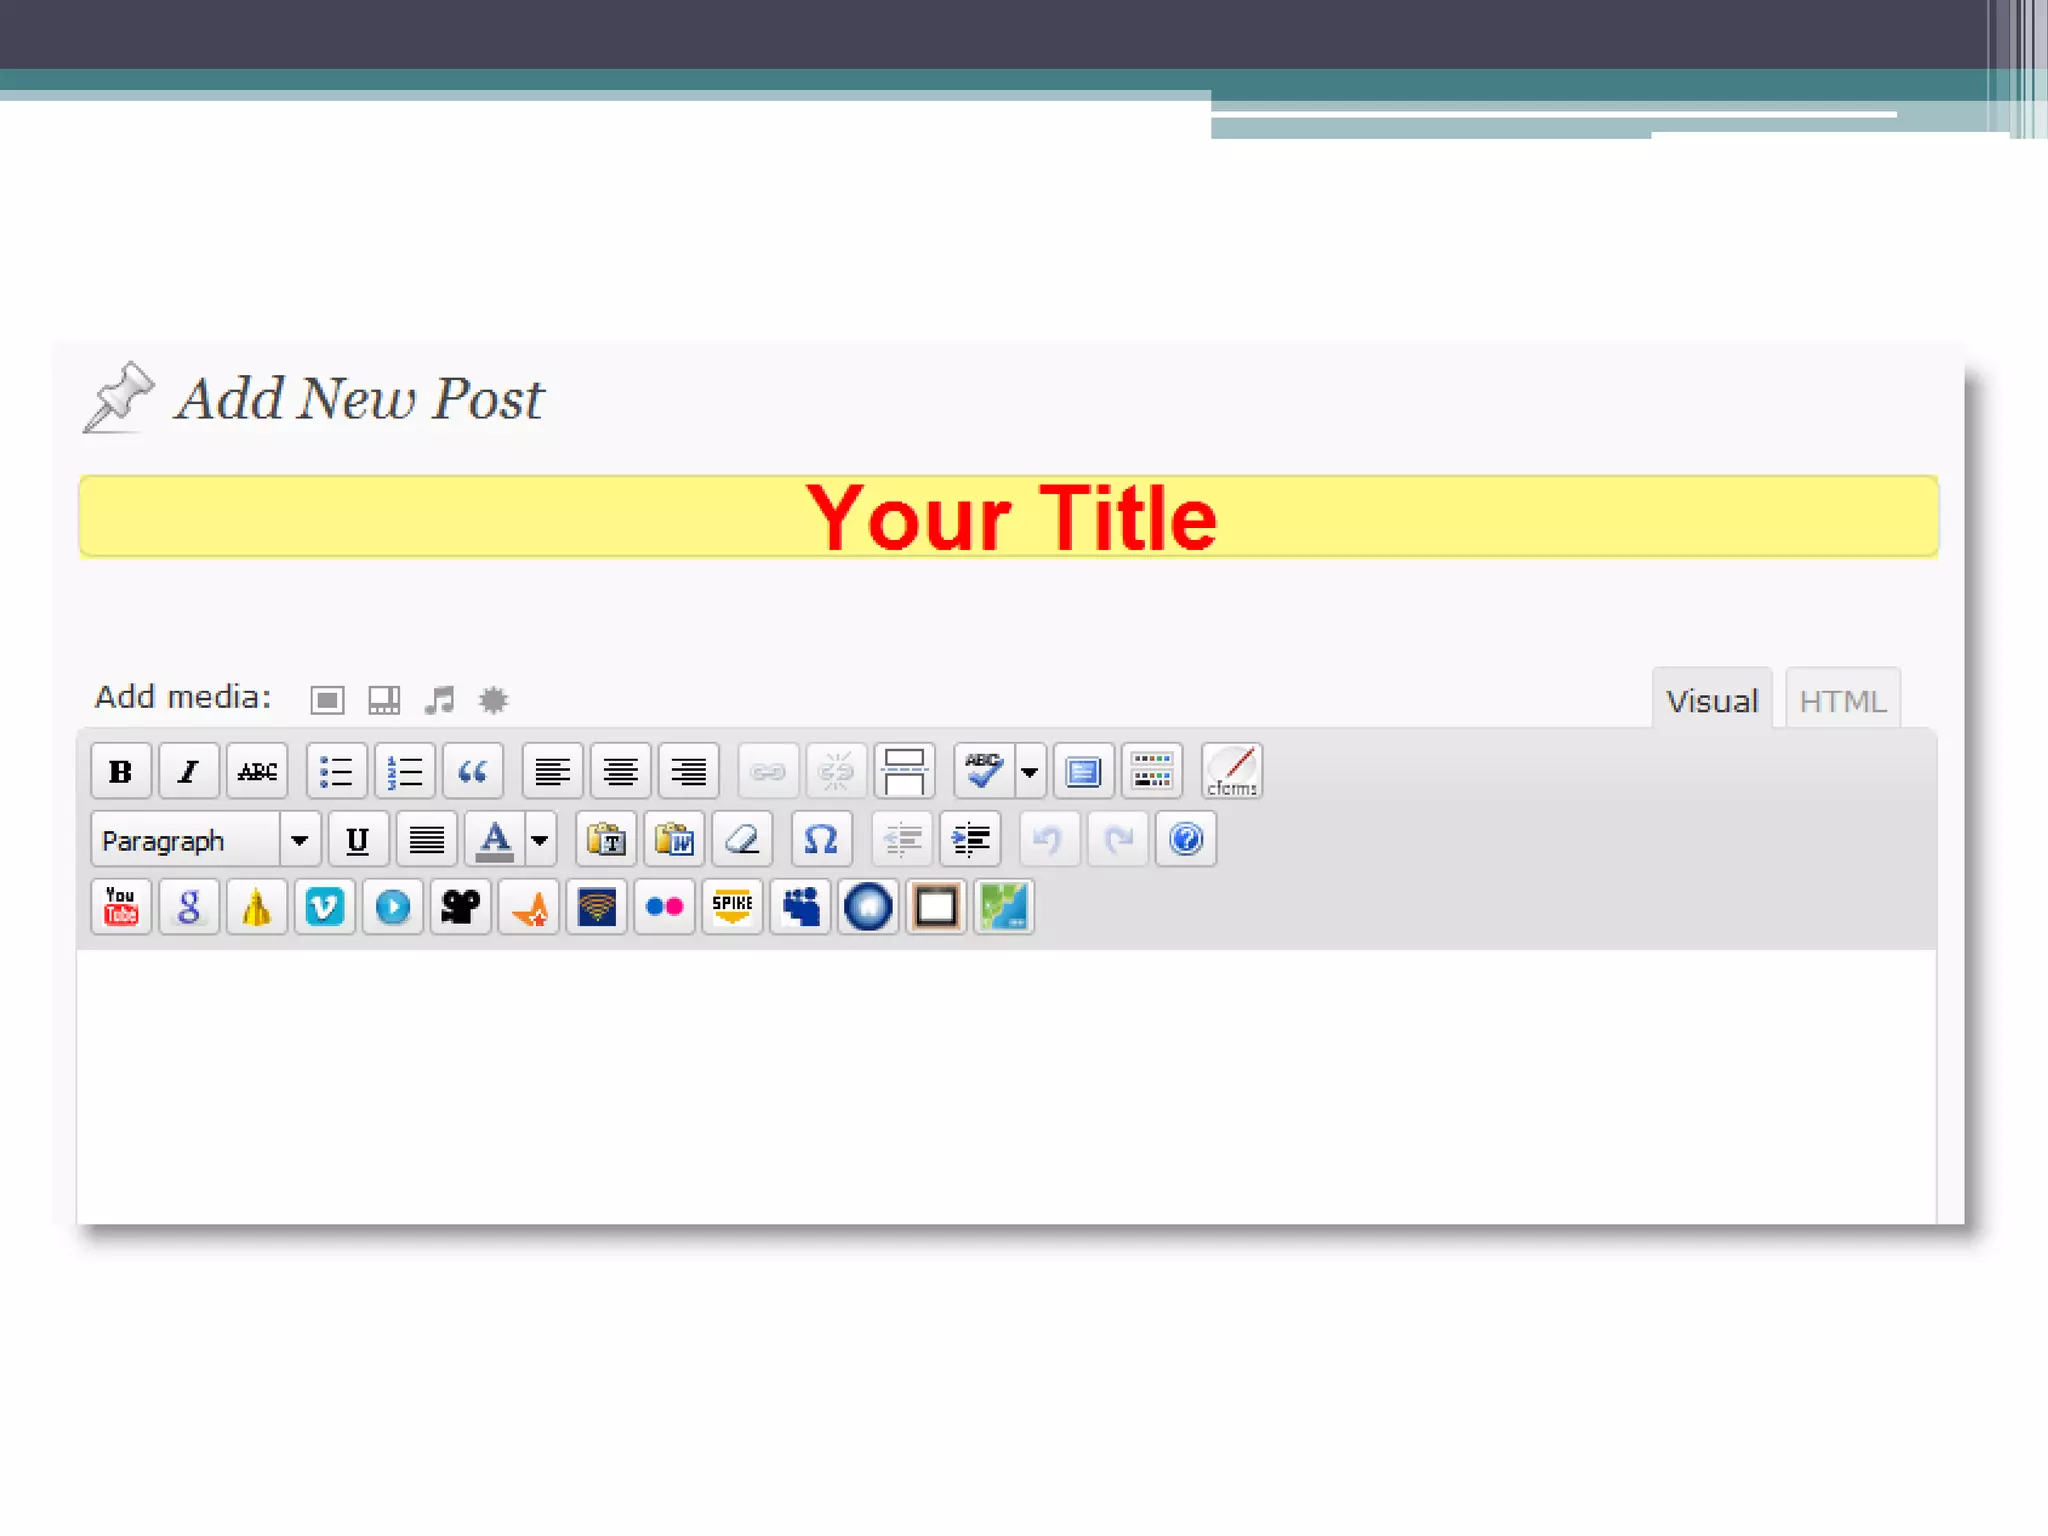2048x1536 pixels.
Task: Insert a Flickr media embed
Action: pyautogui.click(x=664, y=907)
